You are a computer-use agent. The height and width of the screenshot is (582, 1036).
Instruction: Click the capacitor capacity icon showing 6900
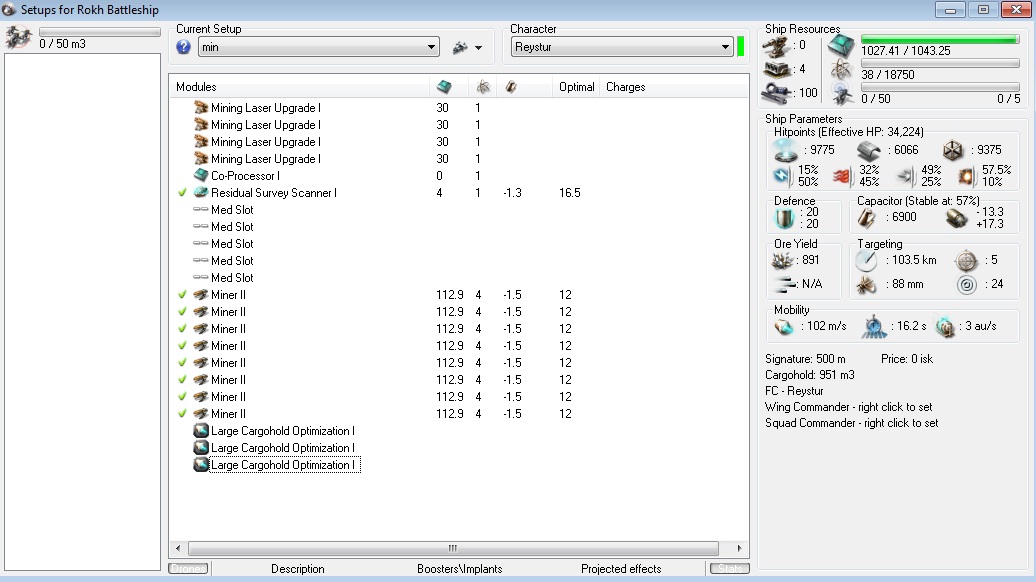click(867, 218)
